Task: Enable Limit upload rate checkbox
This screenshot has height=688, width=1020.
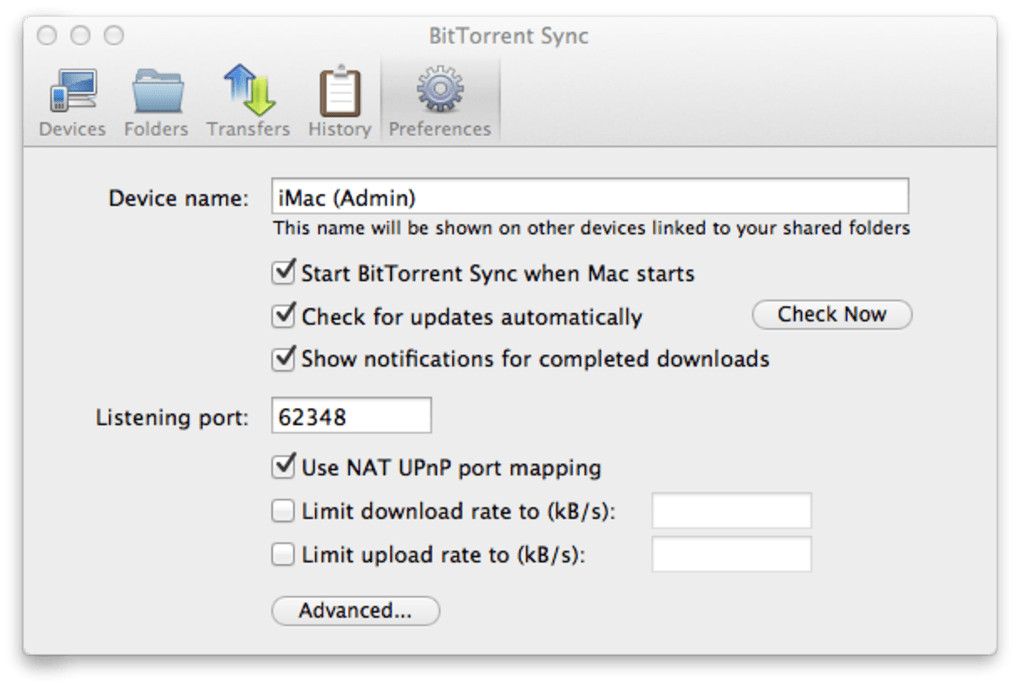Action: (x=284, y=555)
